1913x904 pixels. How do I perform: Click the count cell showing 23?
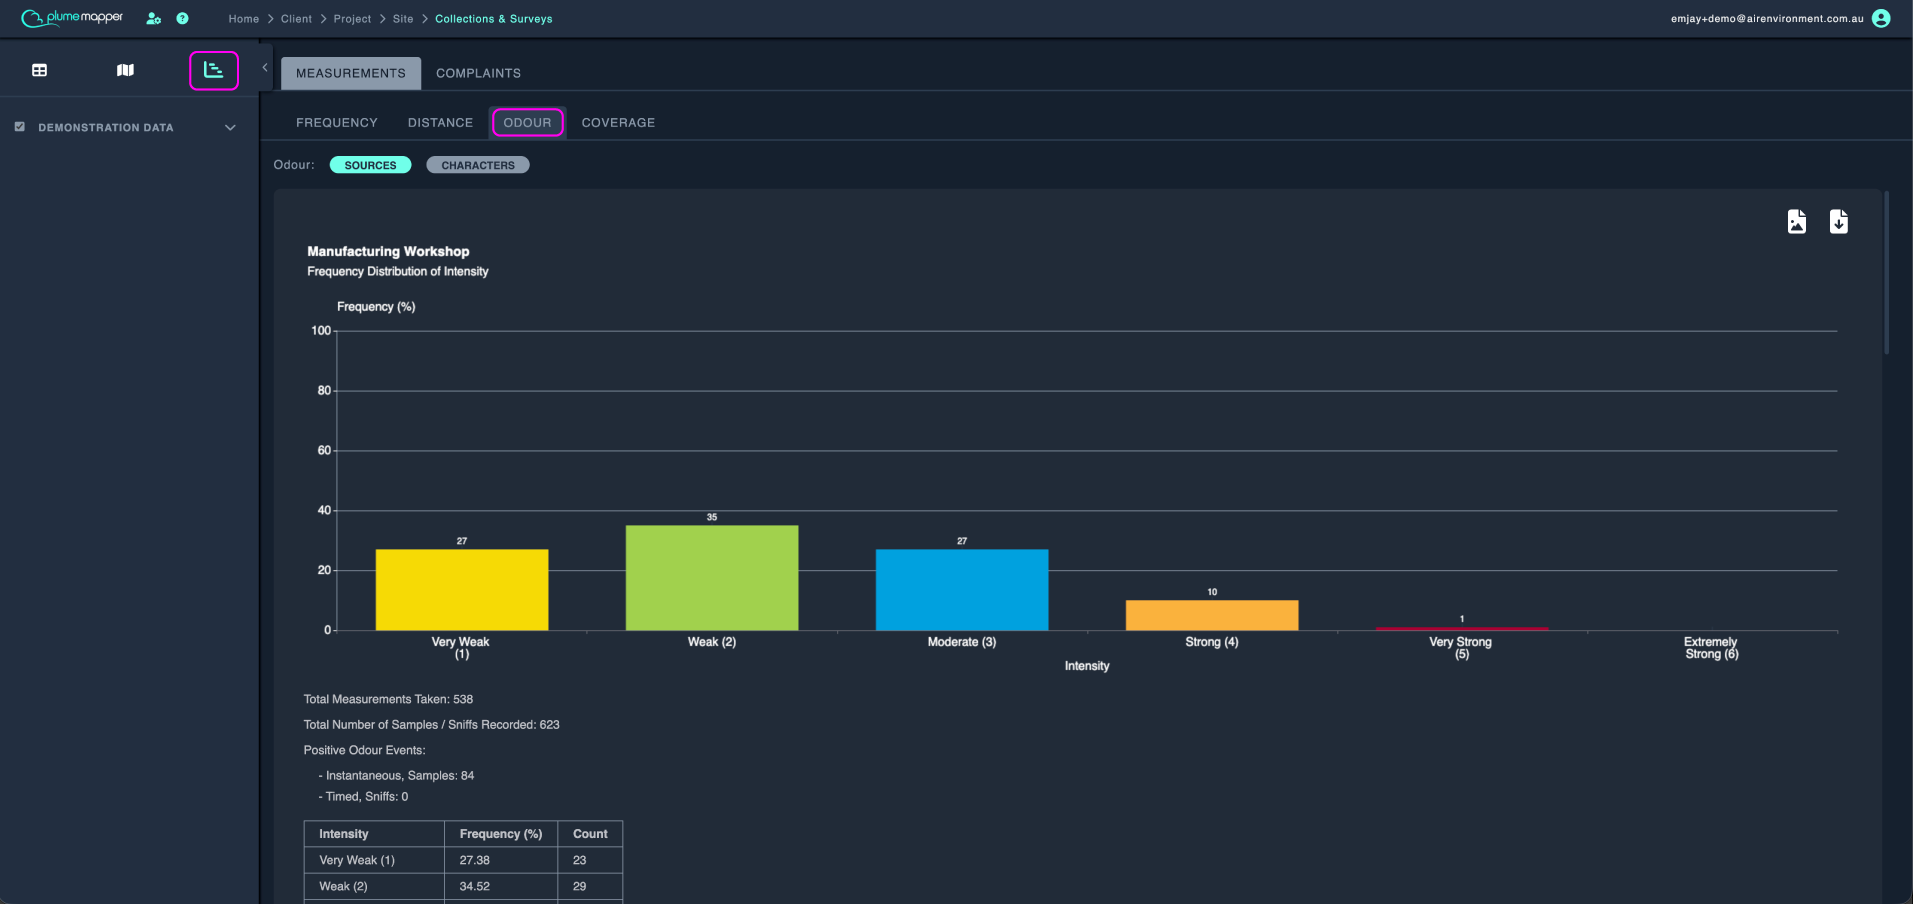pyautogui.click(x=590, y=860)
